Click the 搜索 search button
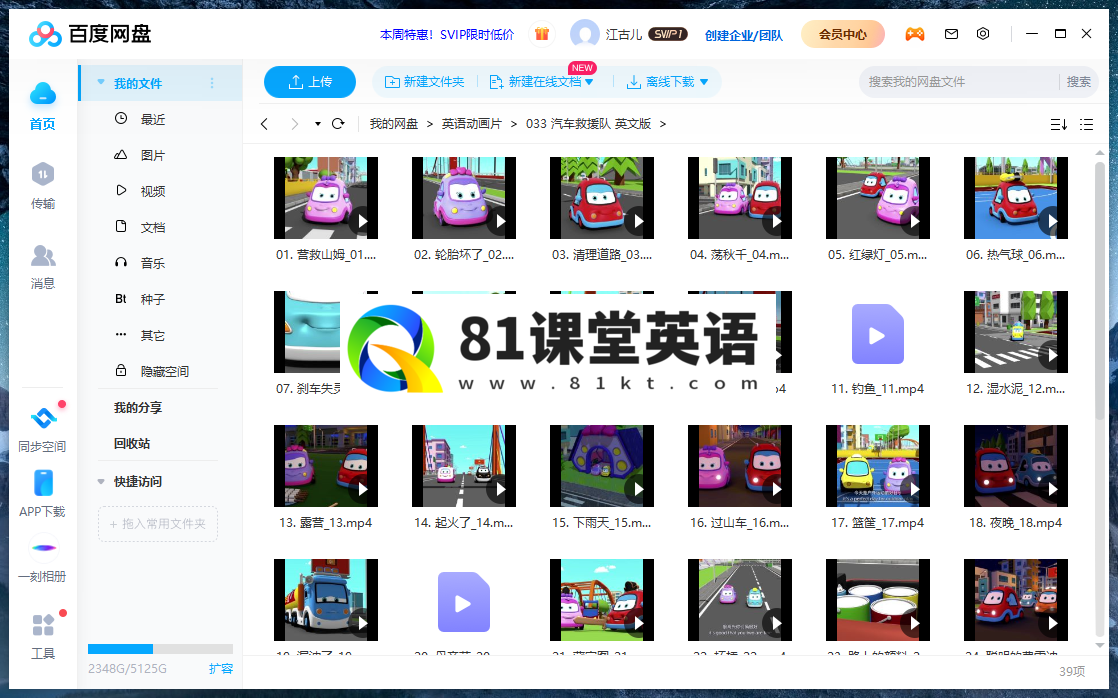 coord(1078,82)
